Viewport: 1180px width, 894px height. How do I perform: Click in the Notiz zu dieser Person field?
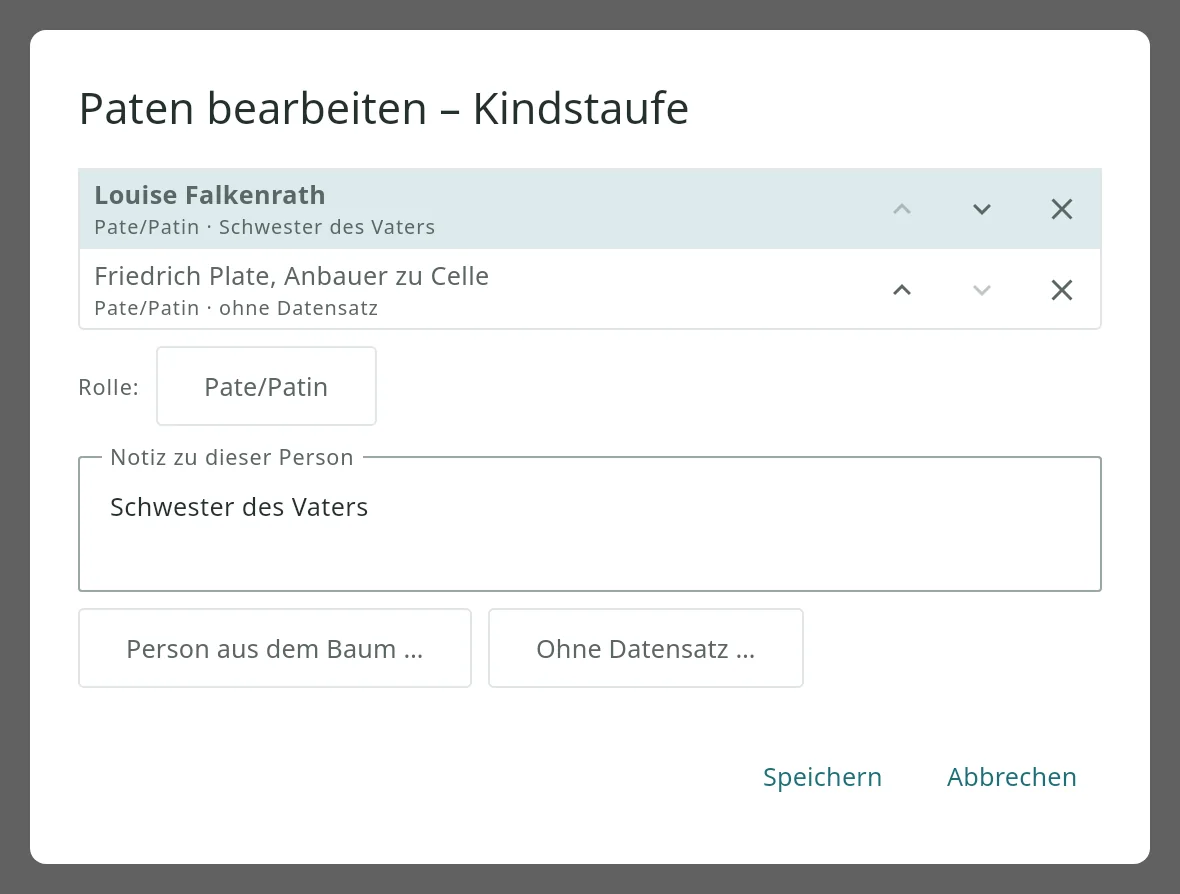[590, 524]
